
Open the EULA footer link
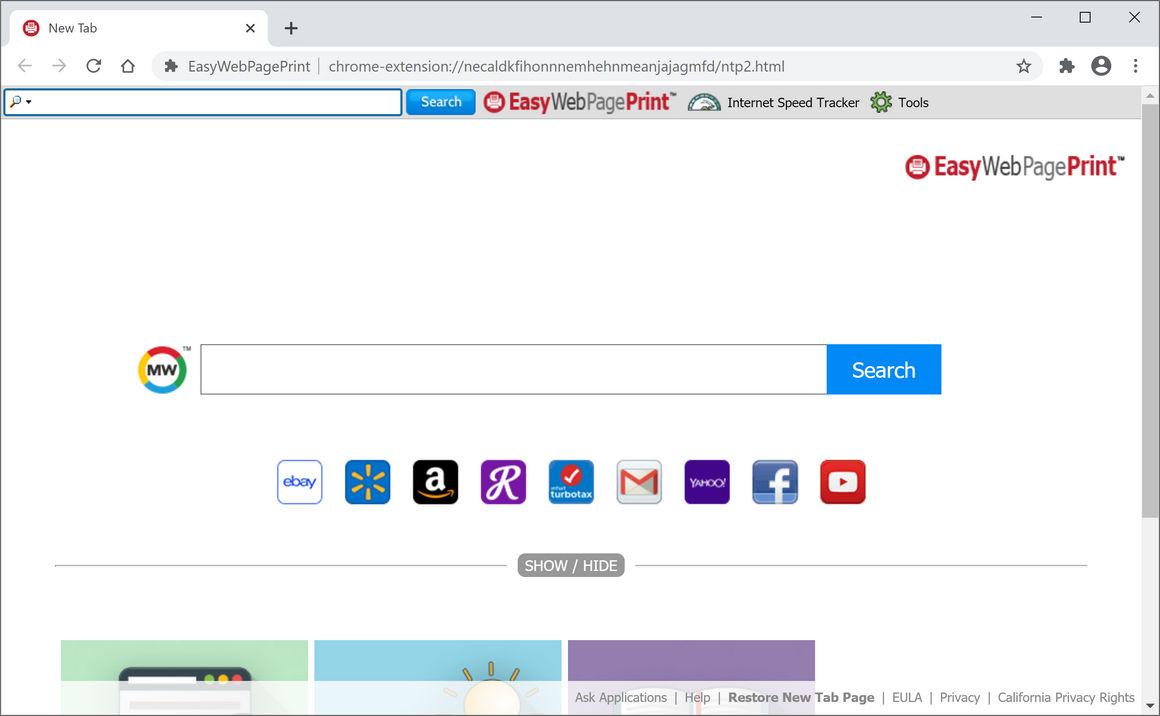pyautogui.click(x=907, y=698)
